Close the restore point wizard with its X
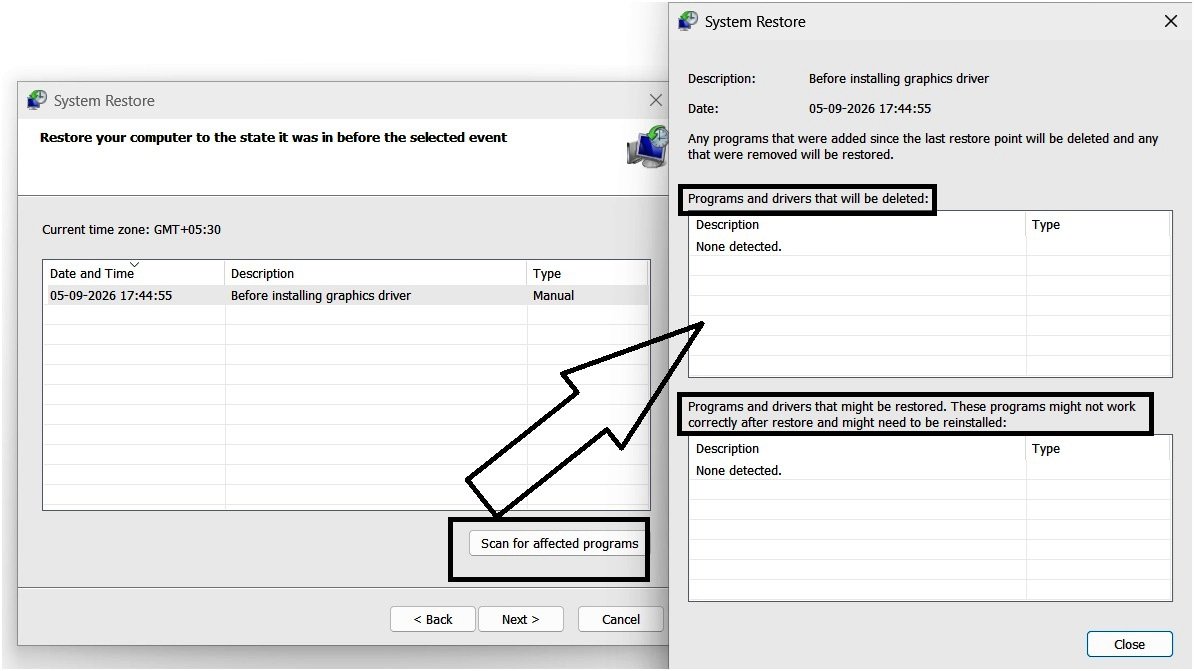This screenshot has width=1194, height=671. (656, 100)
